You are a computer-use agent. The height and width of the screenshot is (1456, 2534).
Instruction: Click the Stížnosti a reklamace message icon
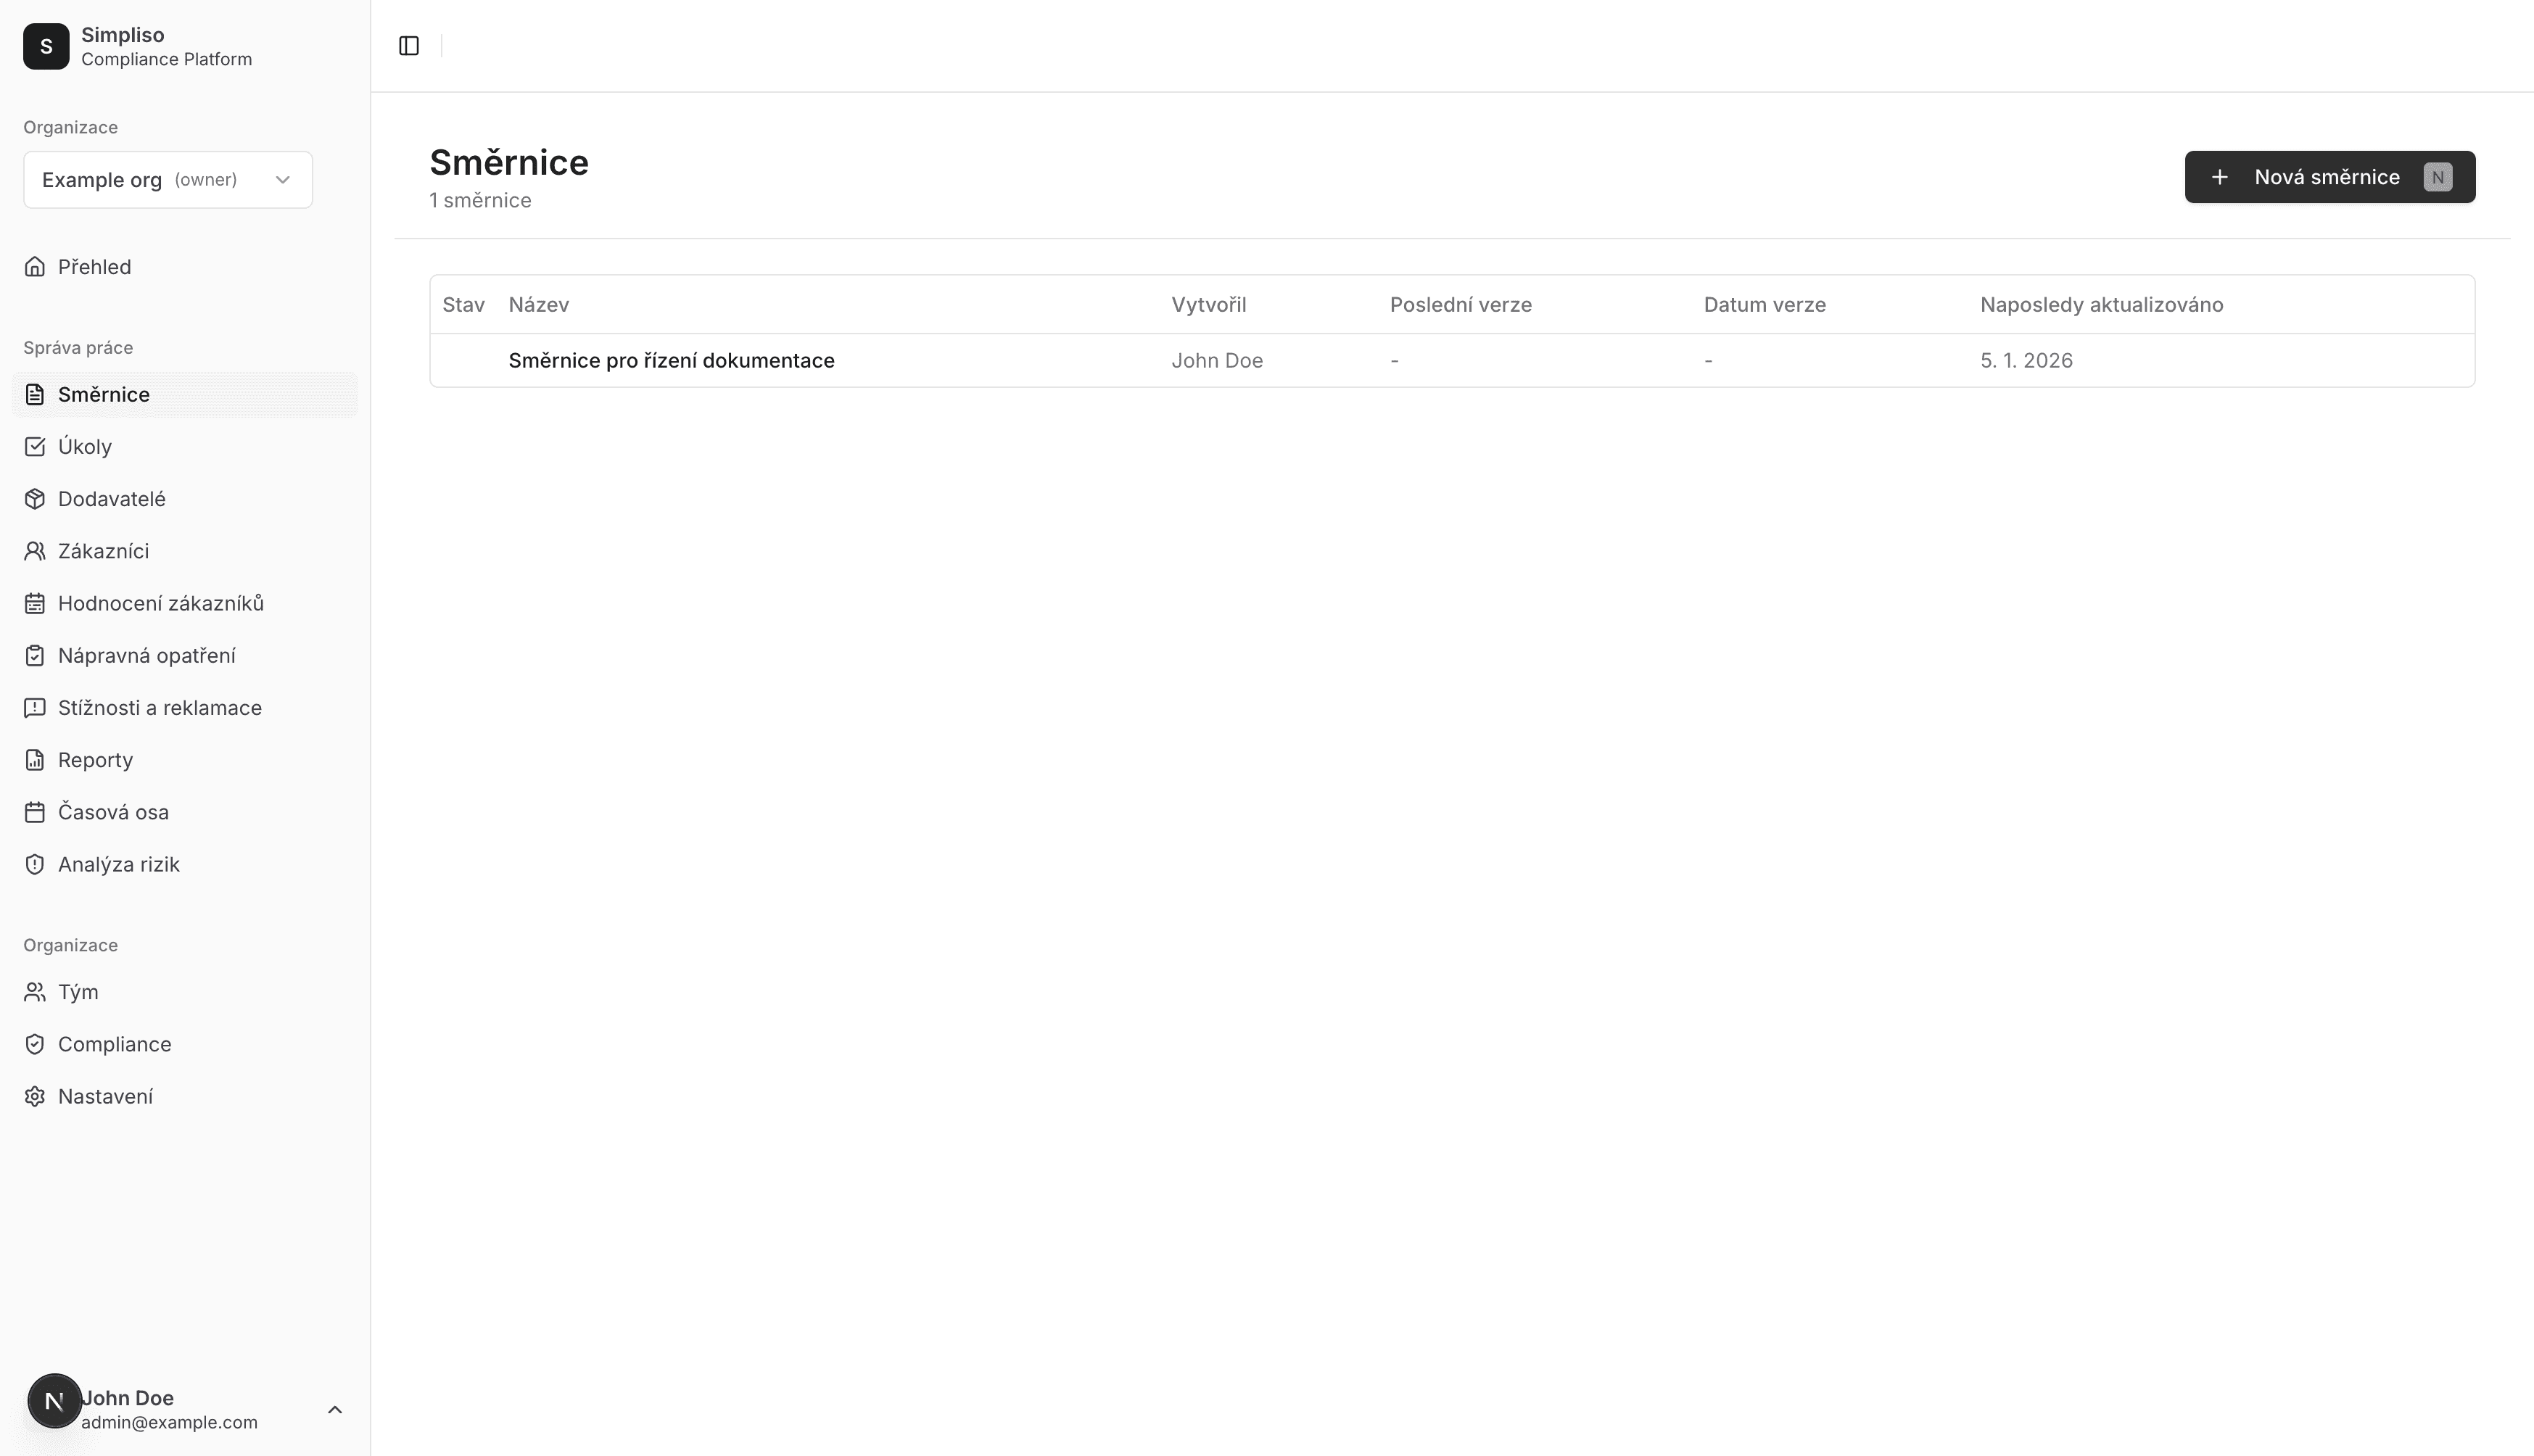point(35,708)
